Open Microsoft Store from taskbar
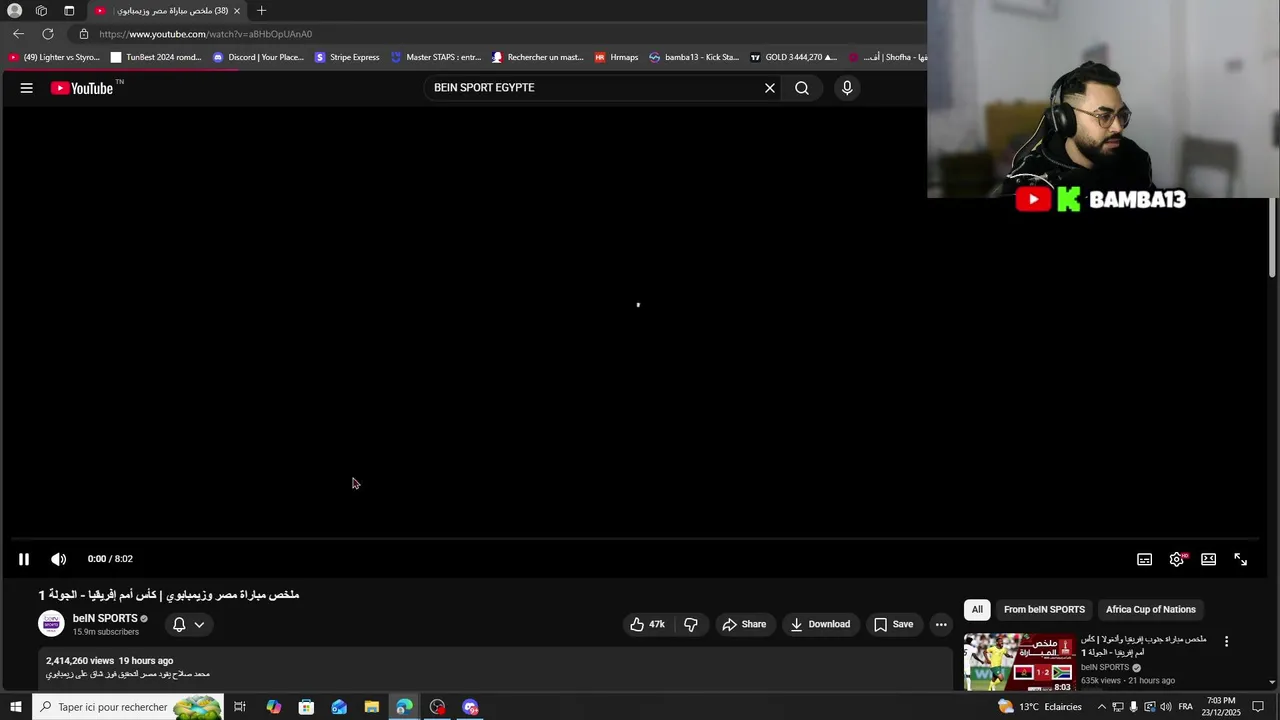This screenshot has height=720, width=1280. (306, 707)
